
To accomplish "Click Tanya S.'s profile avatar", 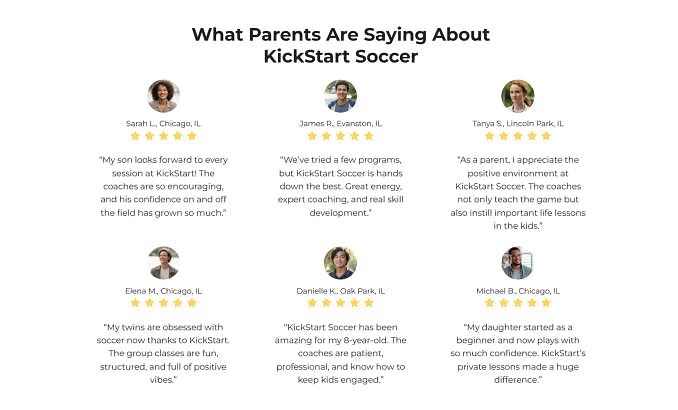I will tap(517, 96).
